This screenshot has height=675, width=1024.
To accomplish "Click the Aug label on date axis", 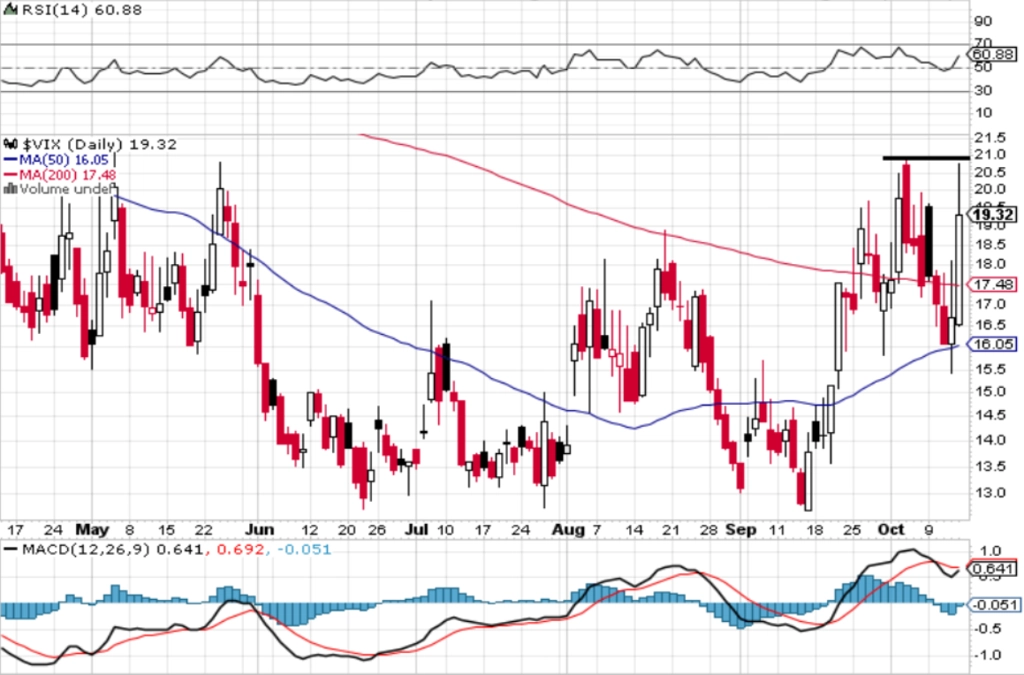I will tap(568, 529).
